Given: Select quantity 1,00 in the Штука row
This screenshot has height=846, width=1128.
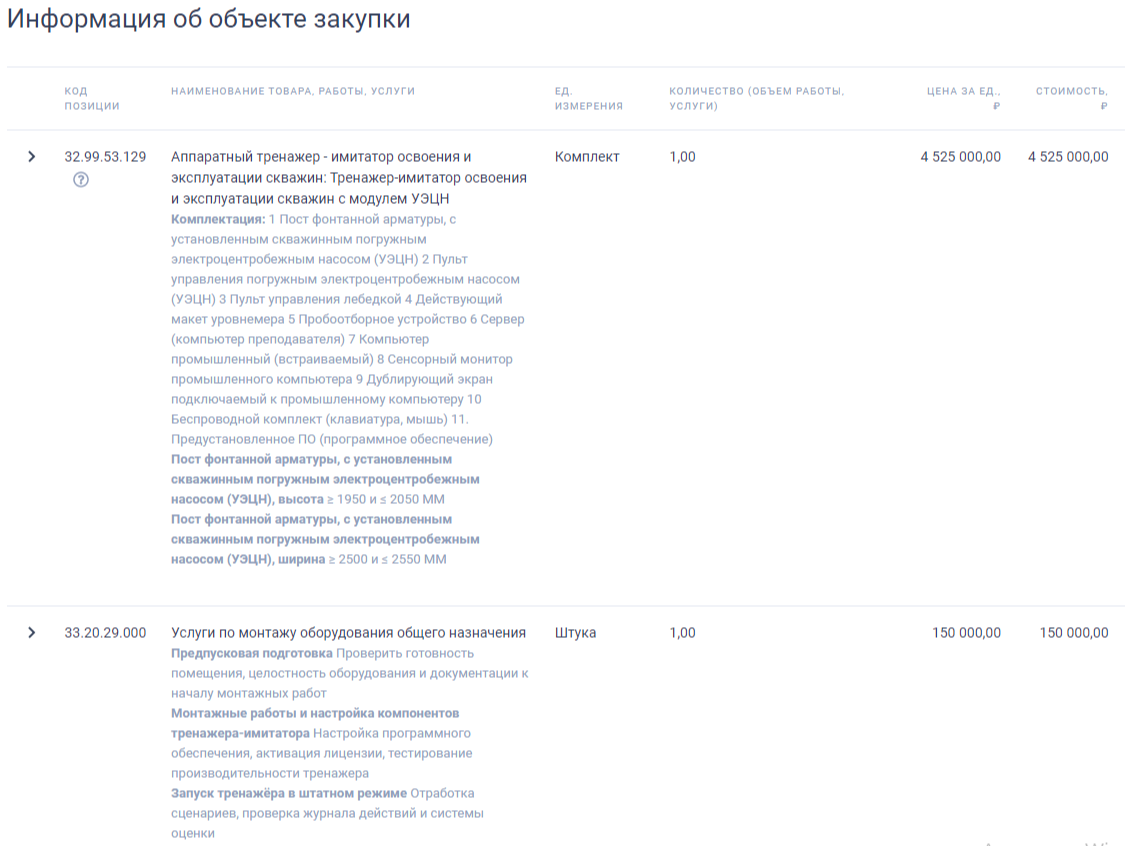Looking at the screenshot, I should 683,633.
